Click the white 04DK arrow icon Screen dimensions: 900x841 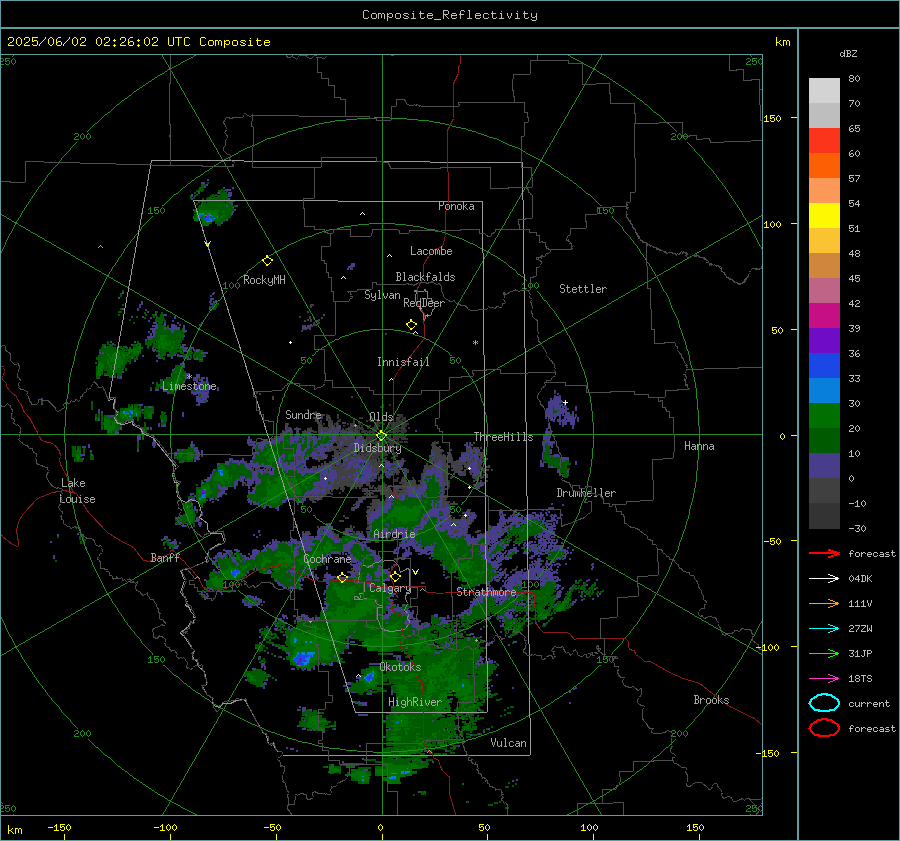824,579
